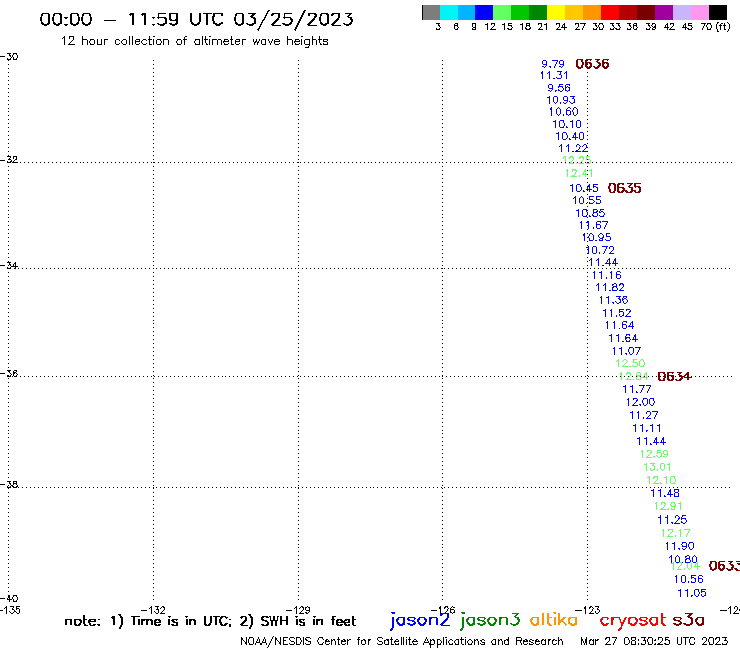Click the 11.07 wave height reading
This screenshot has height=650, width=740.
coord(626,351)
